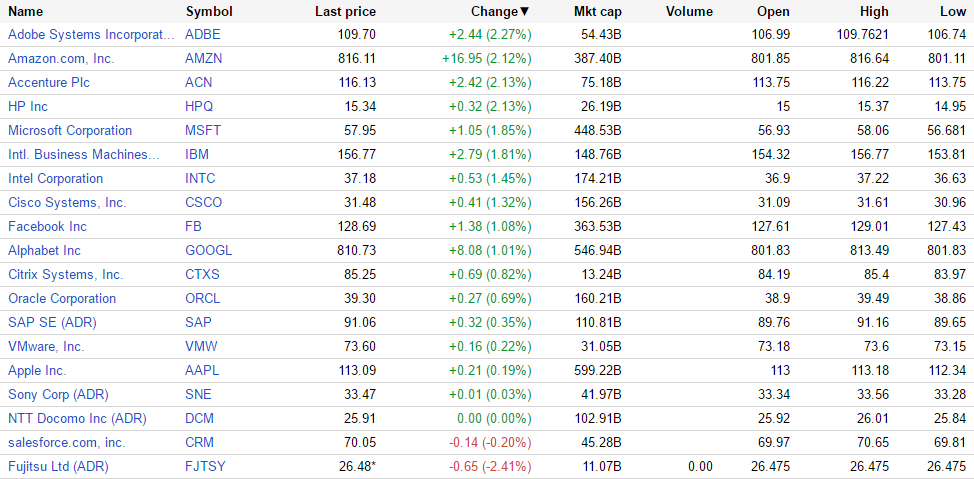974x479 pixels.
Task: Open salesforce.com, inc. link
Action: 66,442
